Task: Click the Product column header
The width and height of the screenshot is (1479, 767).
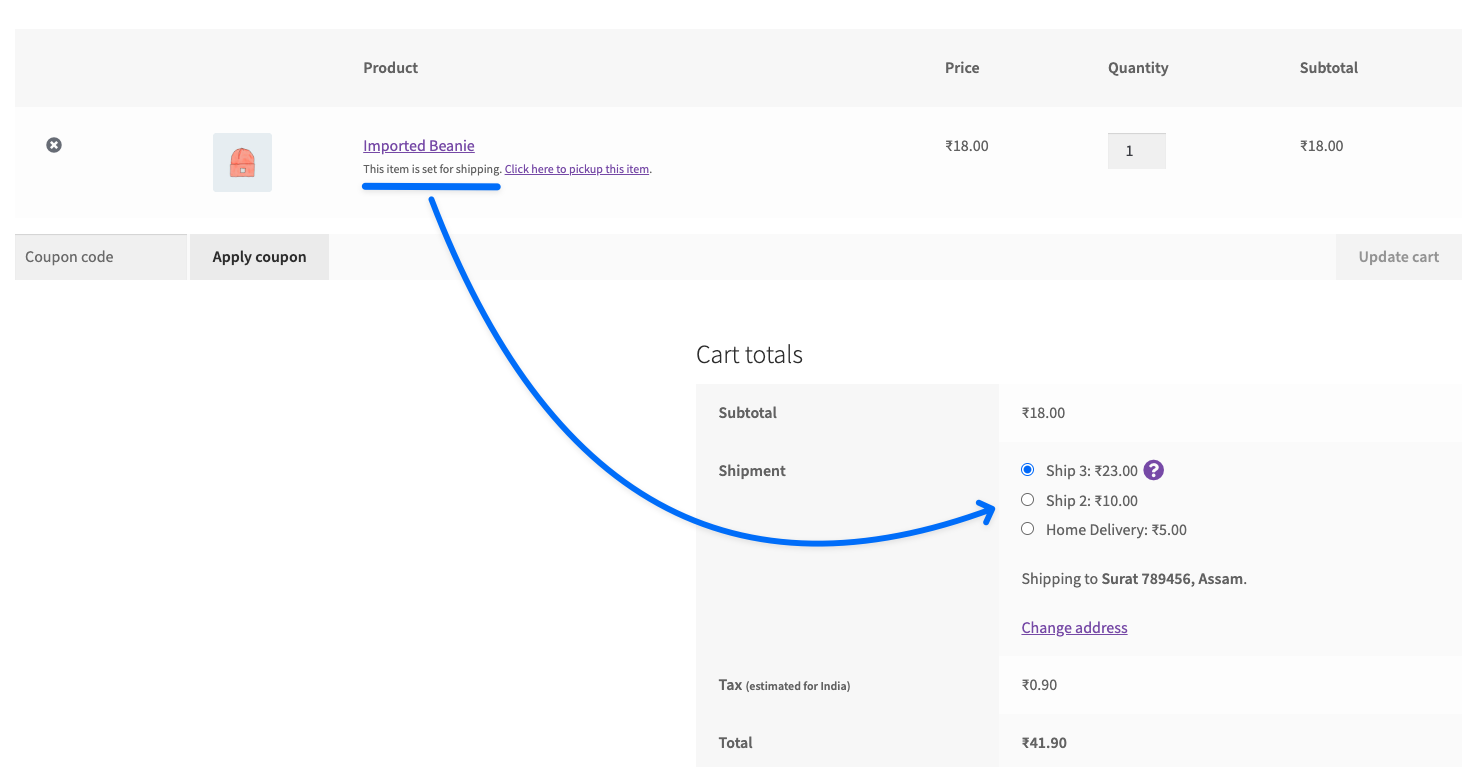Action: (390, 68)
